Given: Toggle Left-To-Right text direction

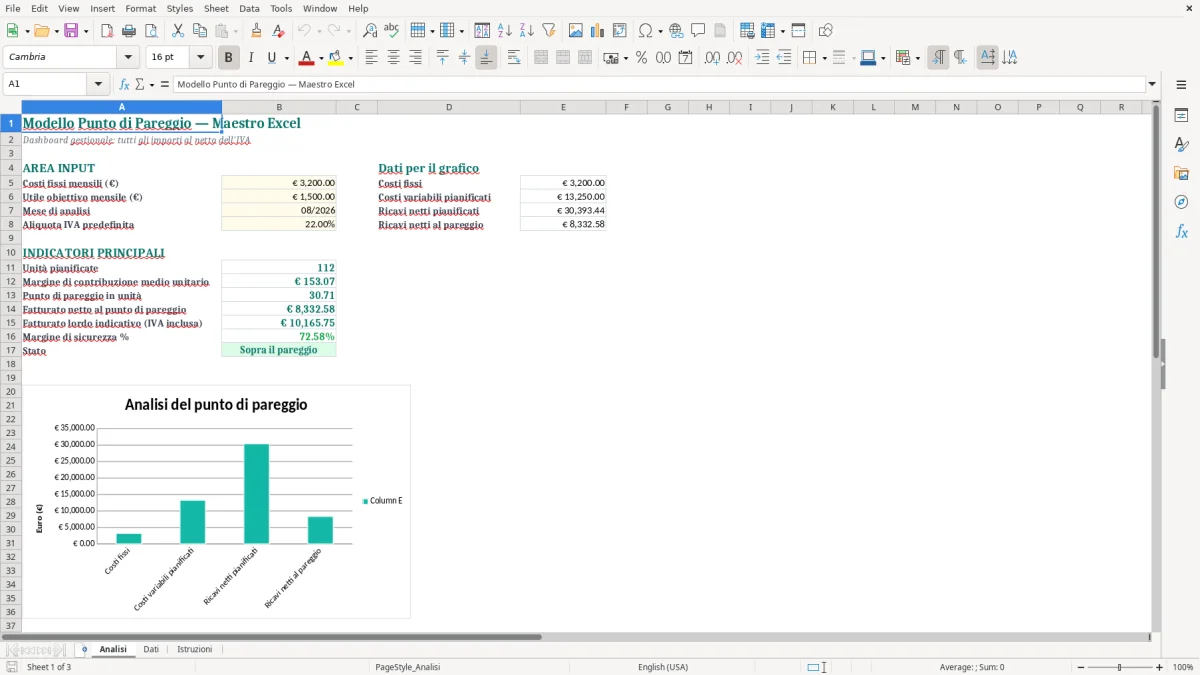Looking at the screenshot, I should (x=938, y=58).
